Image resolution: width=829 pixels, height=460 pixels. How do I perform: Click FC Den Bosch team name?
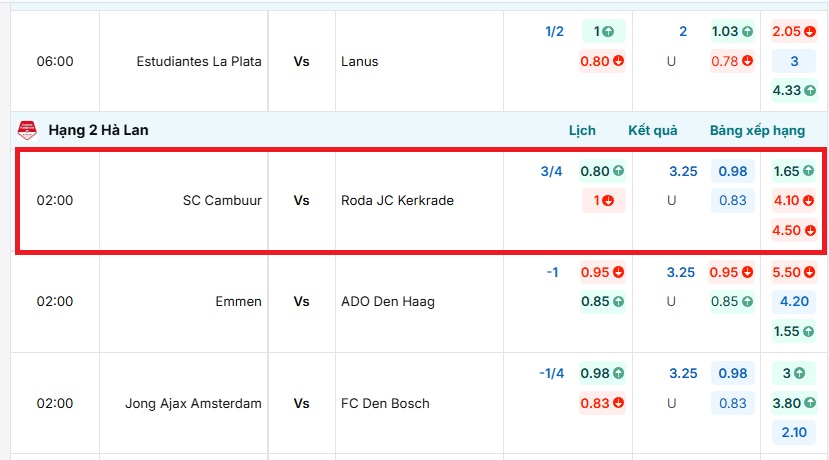click(x=385, y=403)
